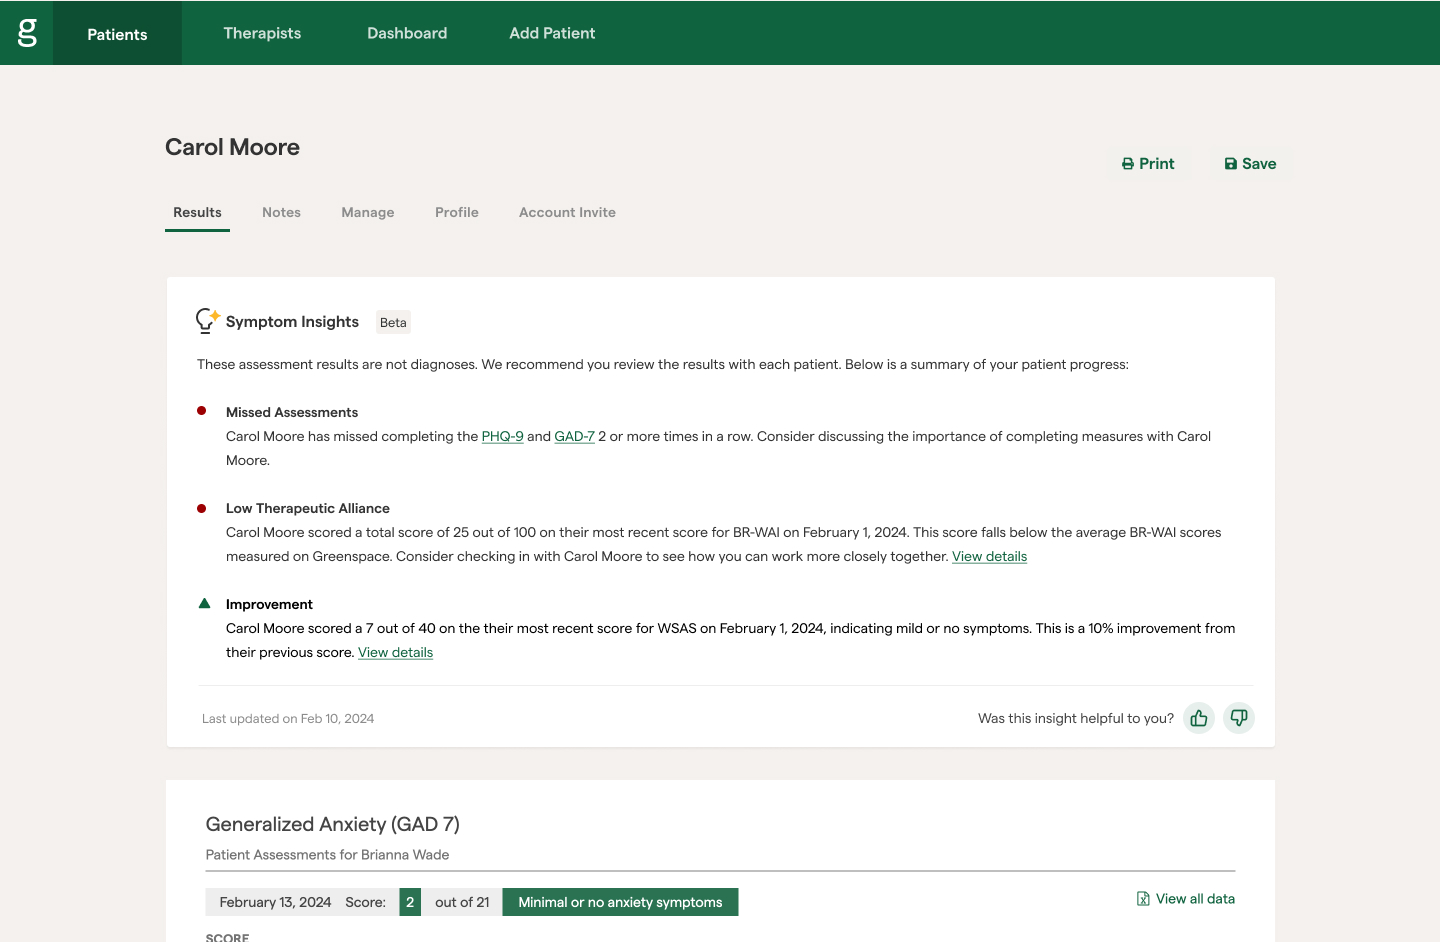The width and height of the screenshot is (1440, 942).
Task: Open the GAD-7 assessment link
Action: pos(574,436)
